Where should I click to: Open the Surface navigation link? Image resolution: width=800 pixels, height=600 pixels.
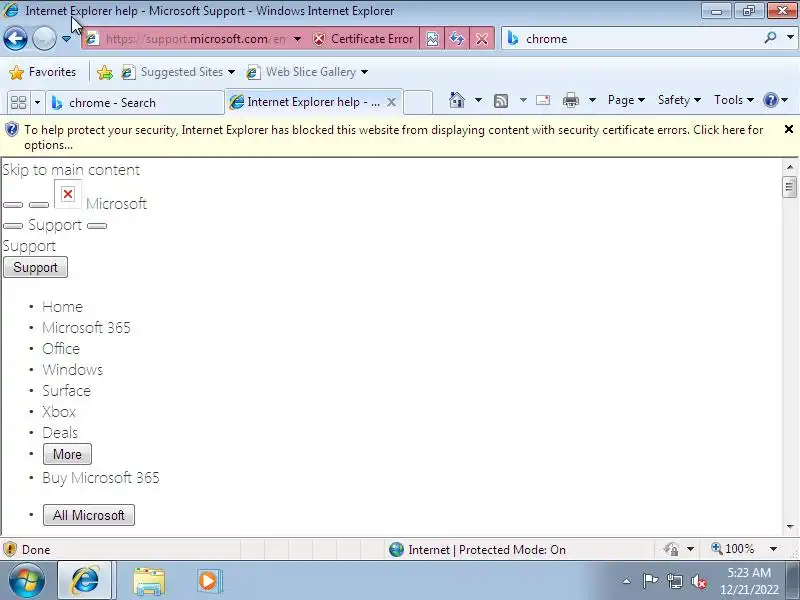pyautogui.click(x=66, y=390)
